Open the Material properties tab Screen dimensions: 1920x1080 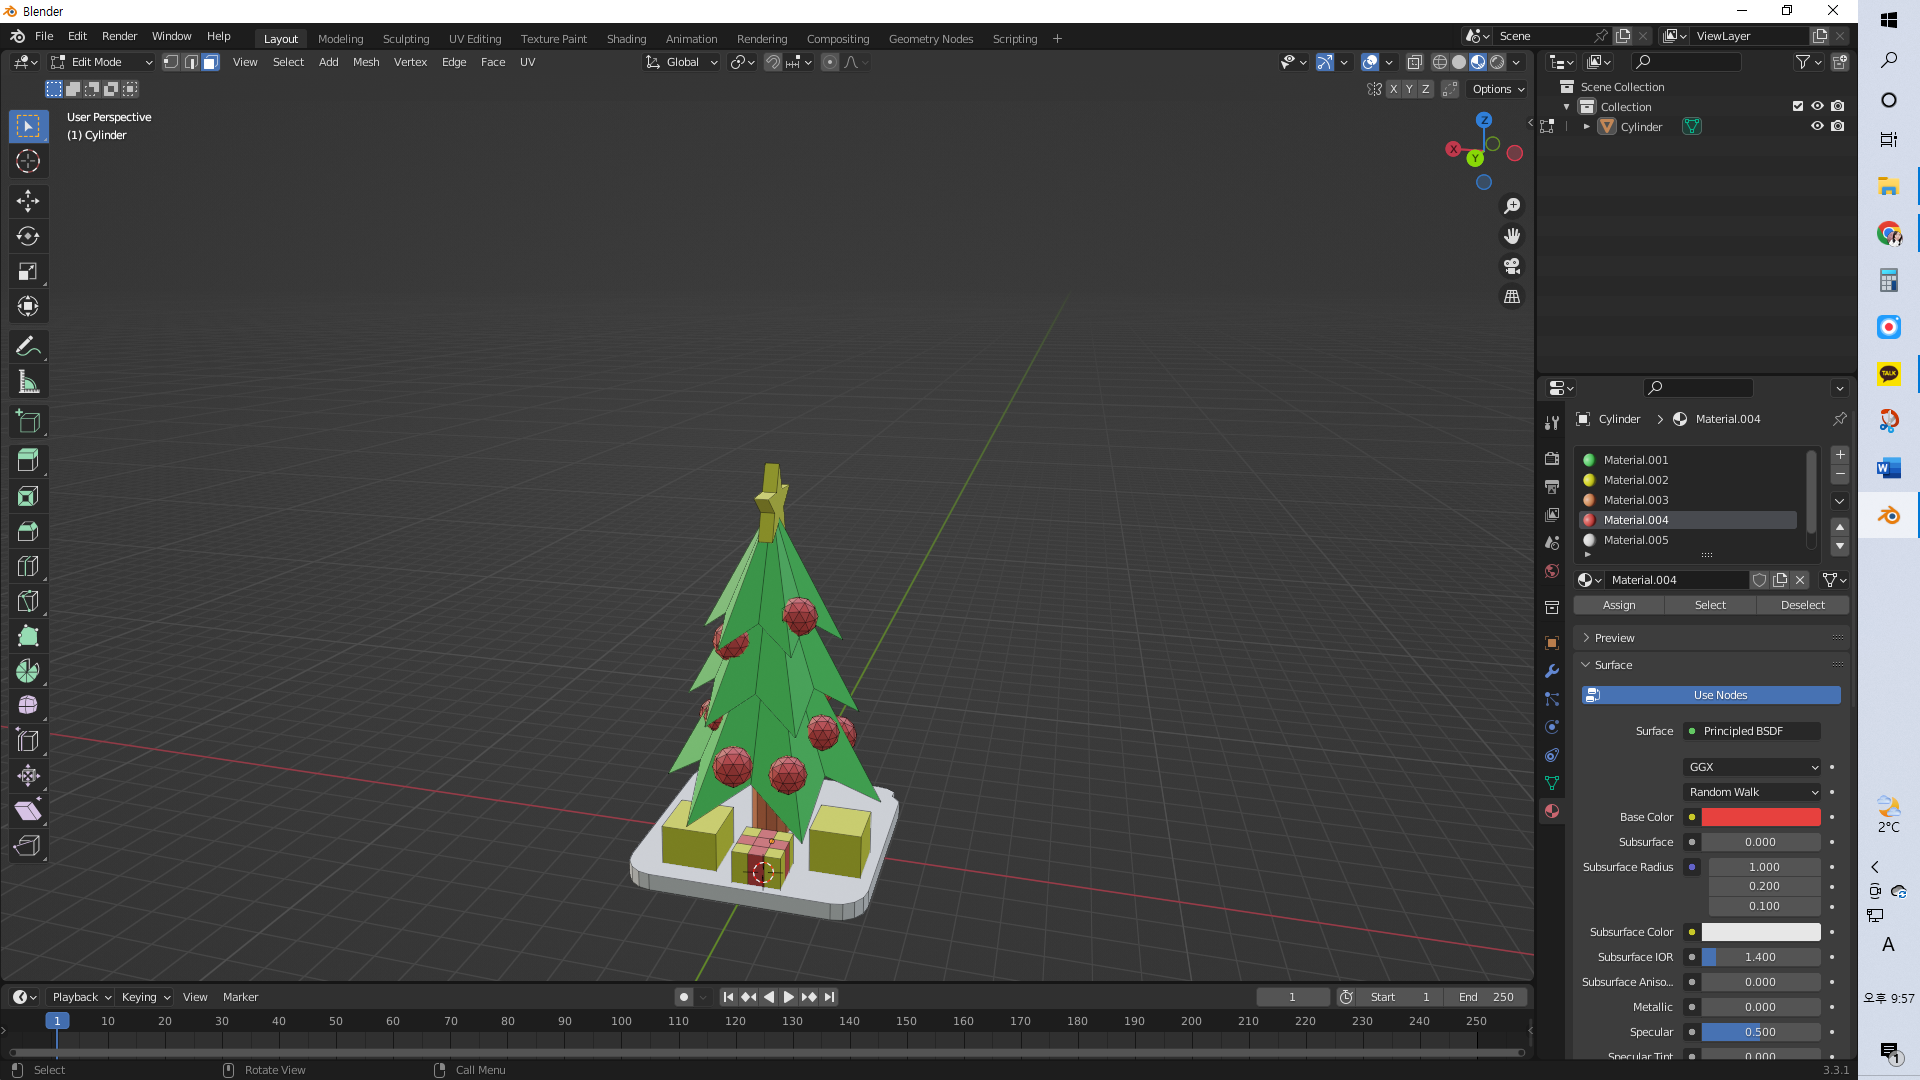pyautogui.click(x=1552, y=811)
